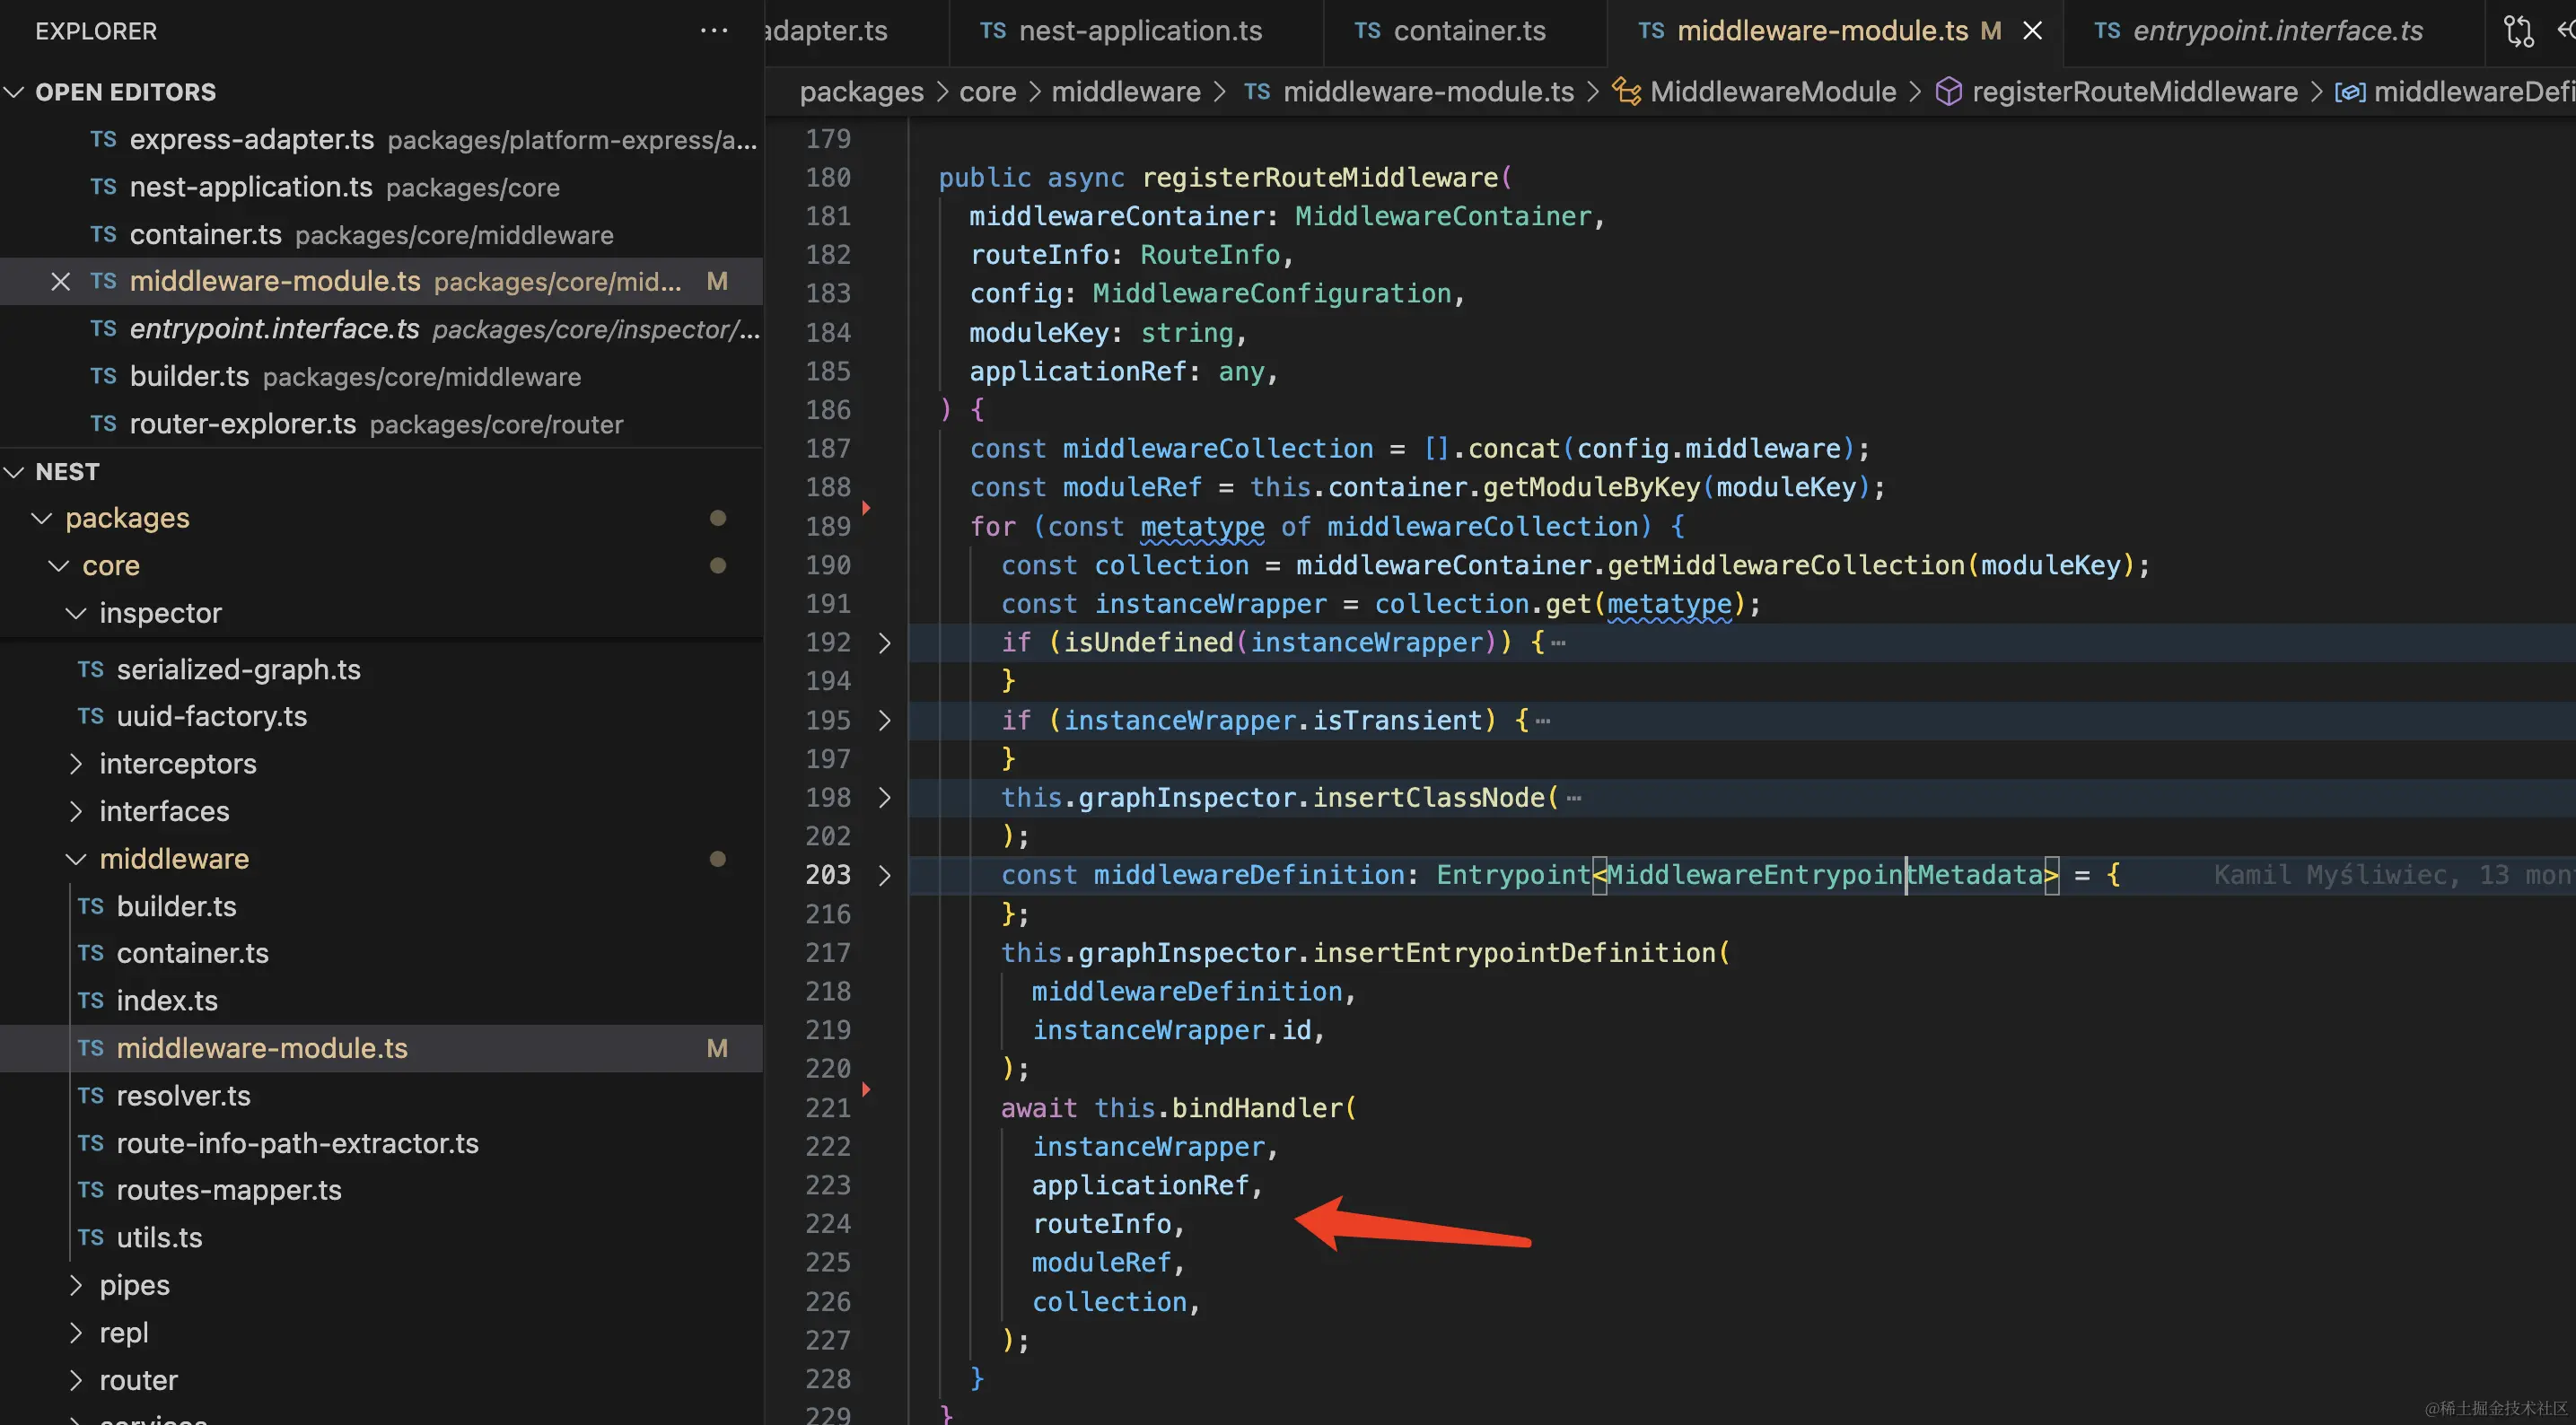This screenshot has height=1425, width=2576.
Task: Open express-adapter.ts from open editors
Action: tap(381, 140)
